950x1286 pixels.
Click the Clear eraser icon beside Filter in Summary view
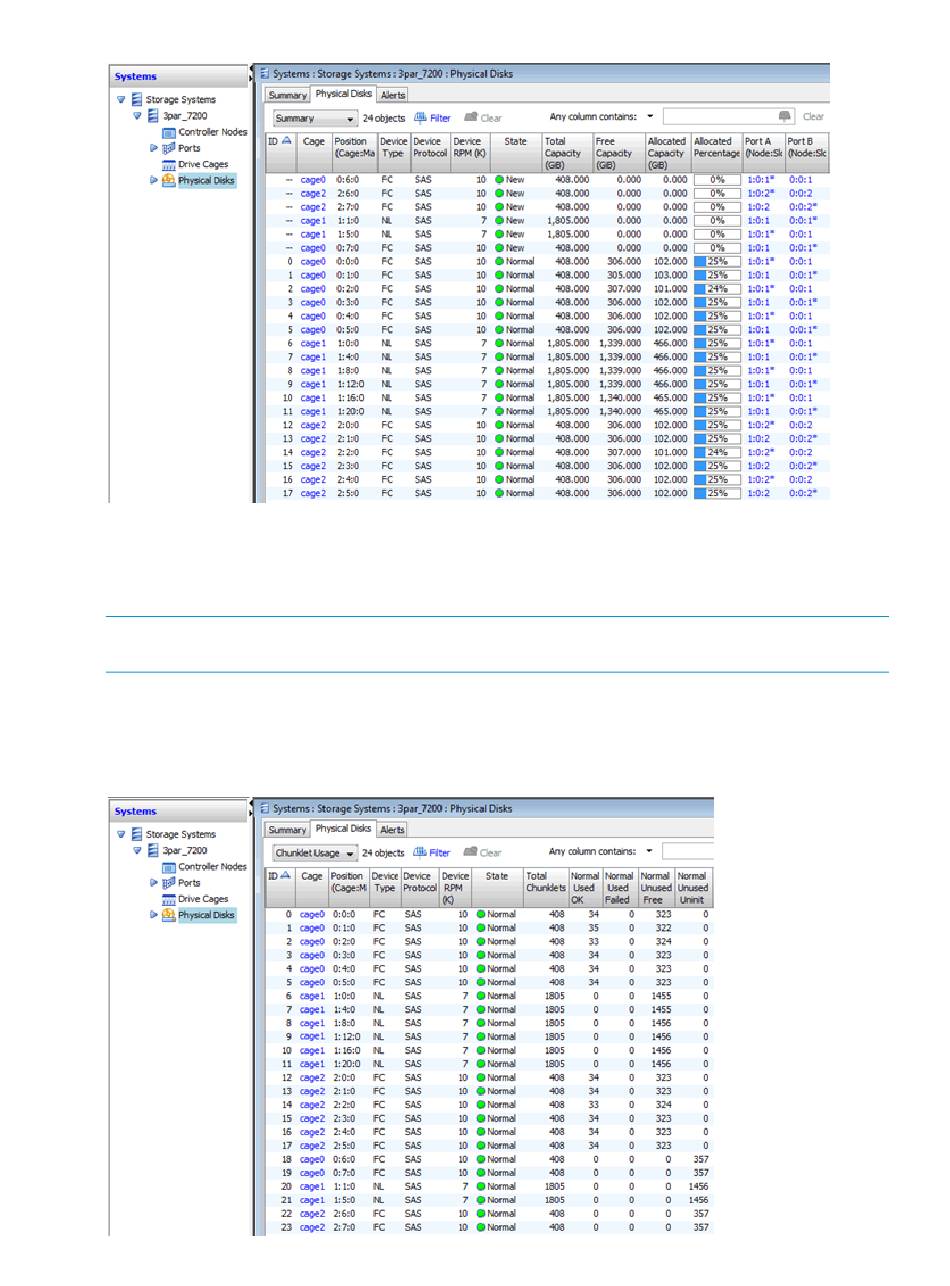click(470, 117)
